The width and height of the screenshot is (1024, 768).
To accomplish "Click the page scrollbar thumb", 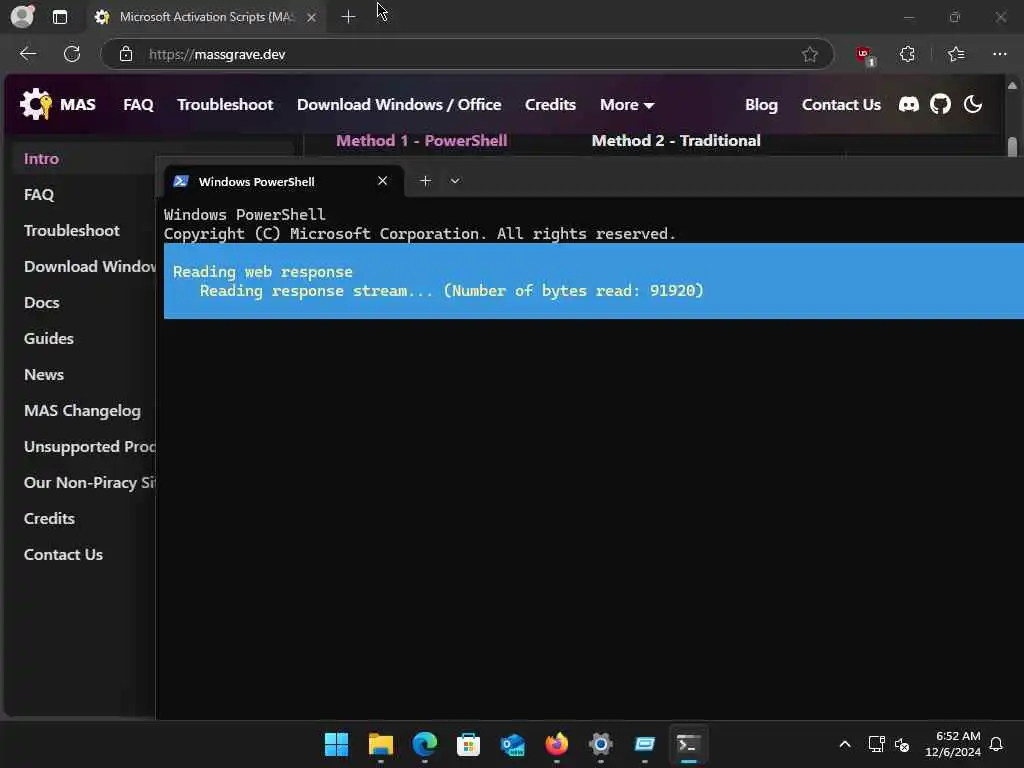I will pyautogui.click(x=1012, y=146).
